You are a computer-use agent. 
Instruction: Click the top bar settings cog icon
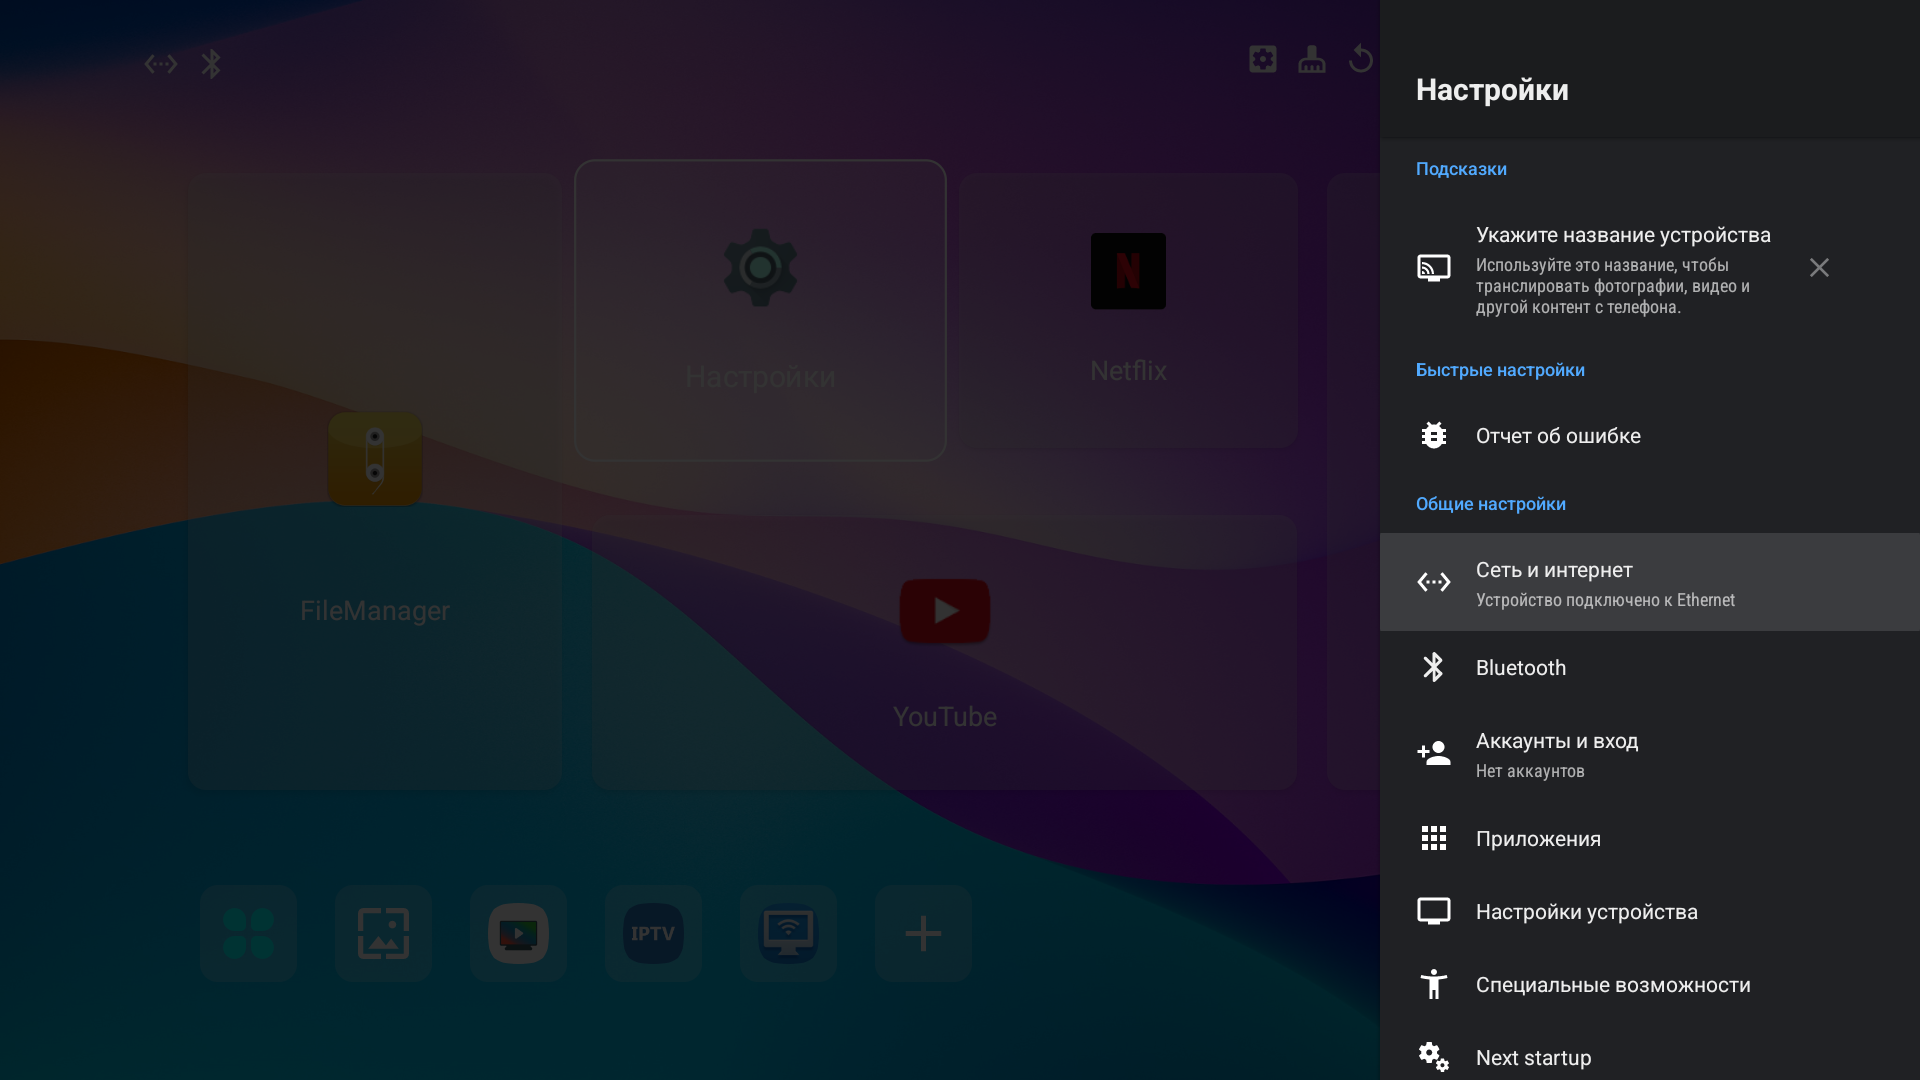point(1263,60)
